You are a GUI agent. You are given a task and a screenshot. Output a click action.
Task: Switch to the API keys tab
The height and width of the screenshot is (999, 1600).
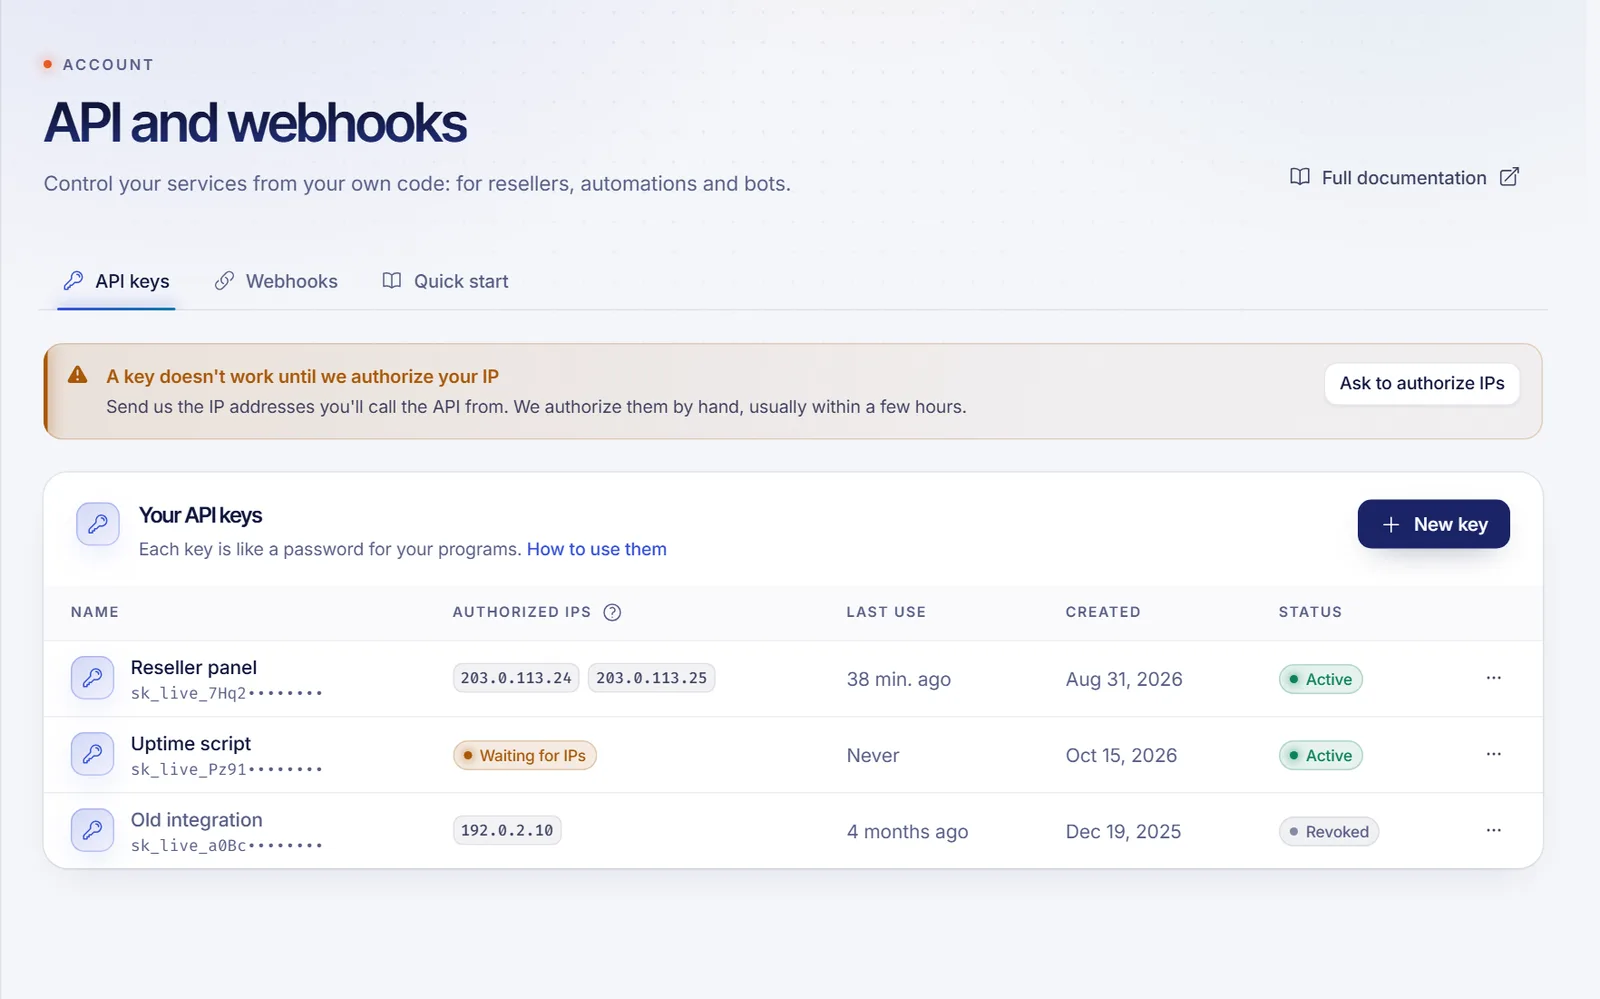click(116, 281)
